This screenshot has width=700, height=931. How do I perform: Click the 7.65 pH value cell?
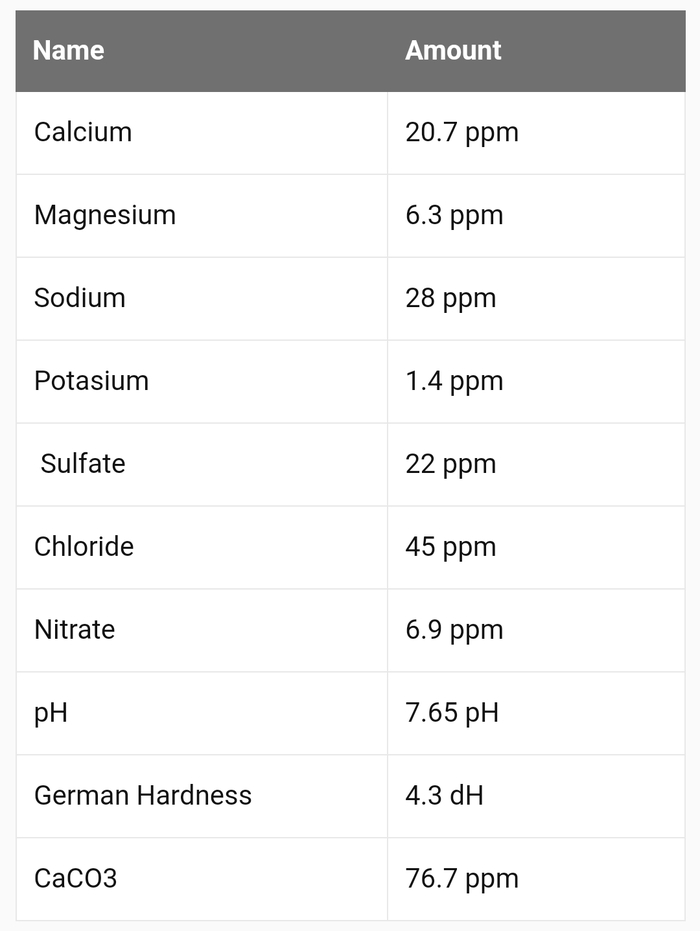(x=452, y=713)
